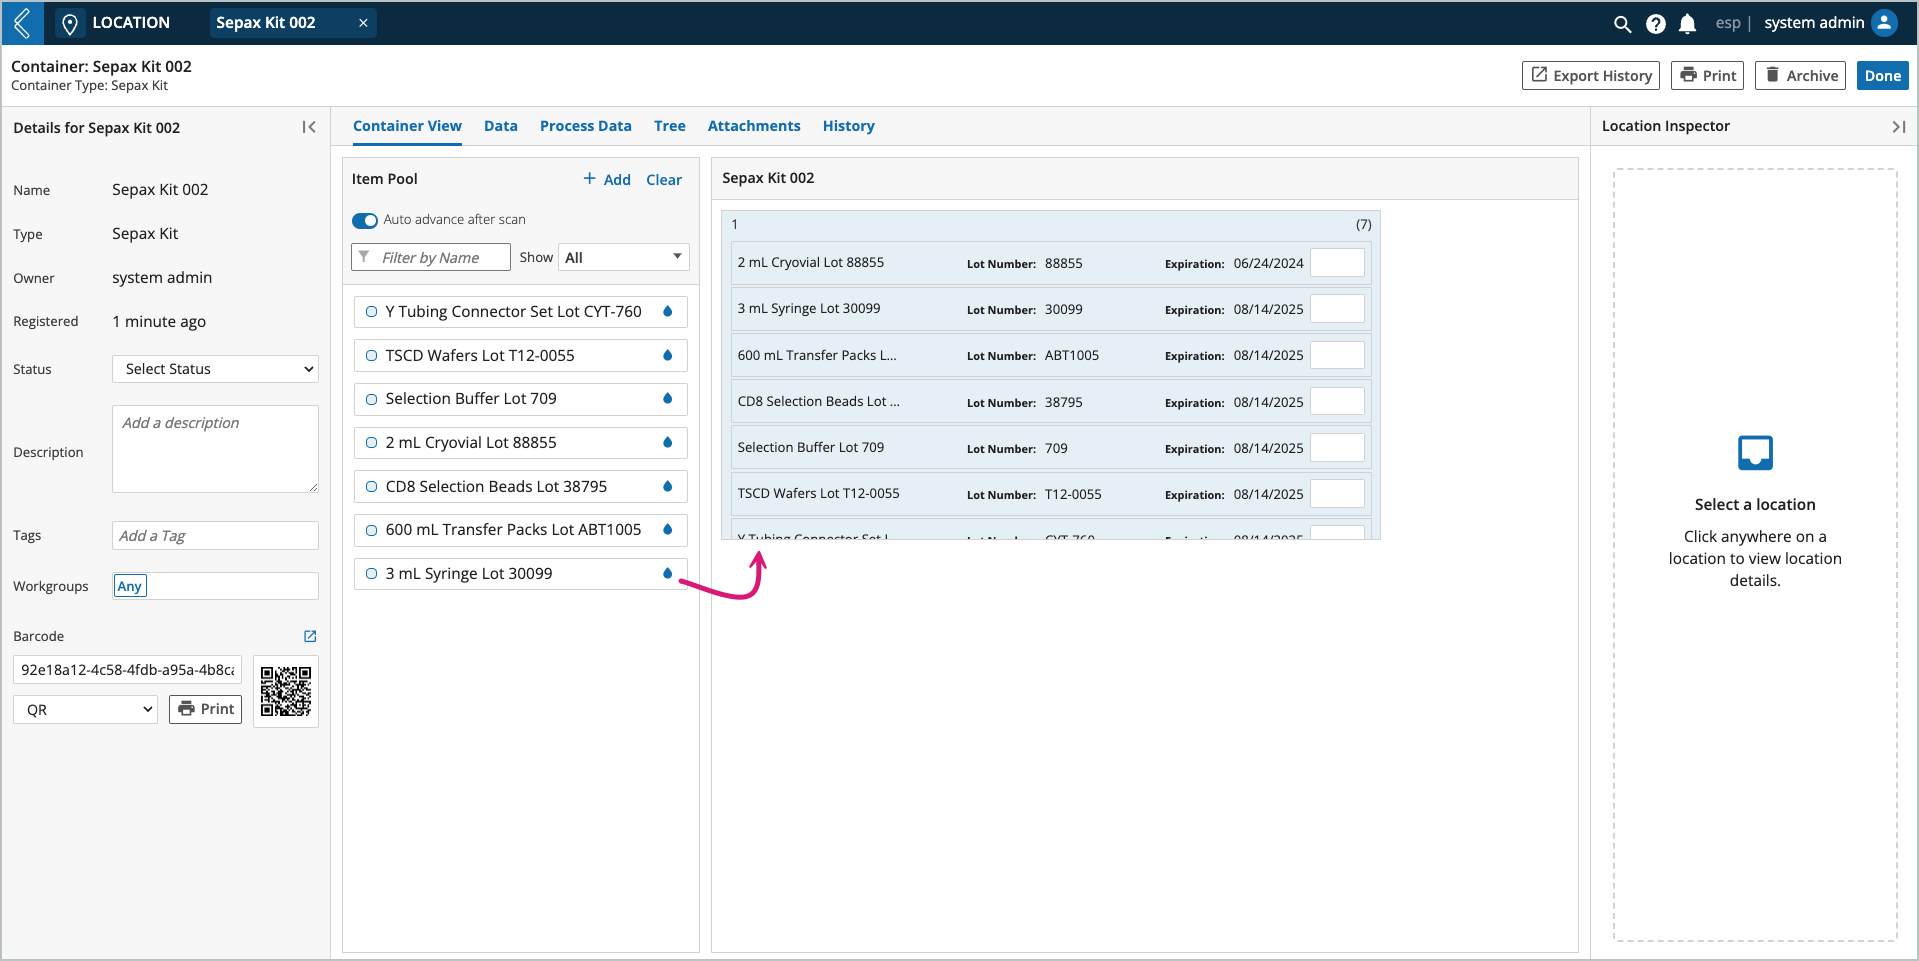Click drop icon on 2 mL Cryovial Lot 88855
The width and height of the screenshot is (1919, 961).
tap(667, 442)
